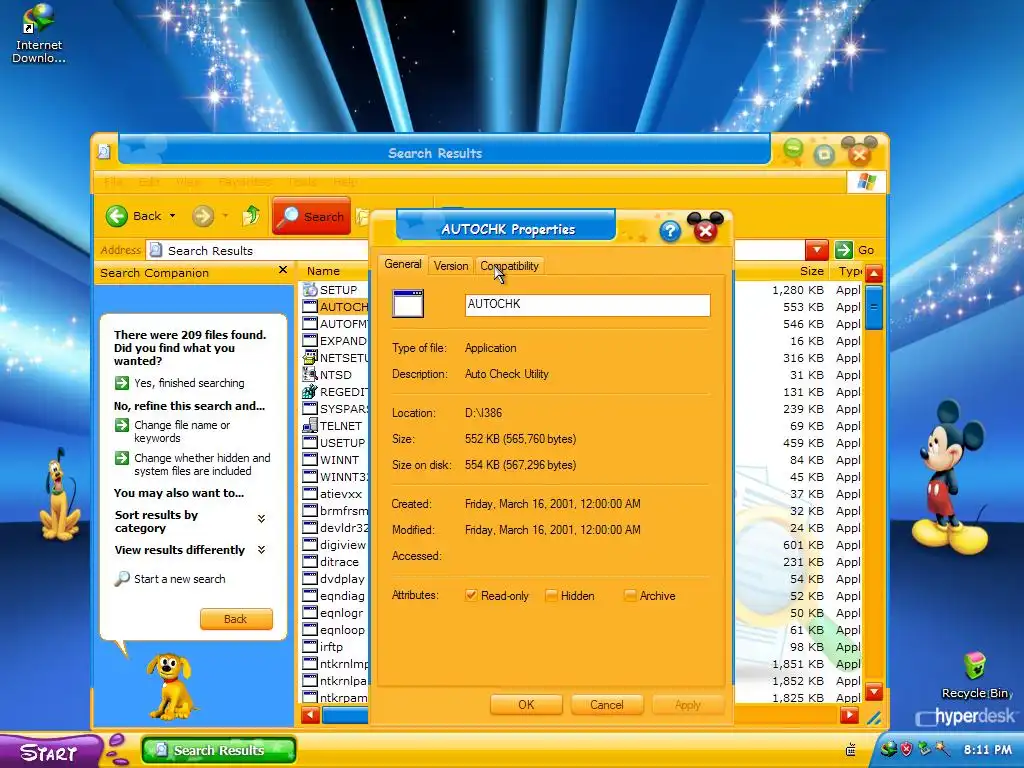The width and height of the screenshot is (1024, 768).
Task: Click the green arrow next to Yes, finished searching
Action: point(121,383)
